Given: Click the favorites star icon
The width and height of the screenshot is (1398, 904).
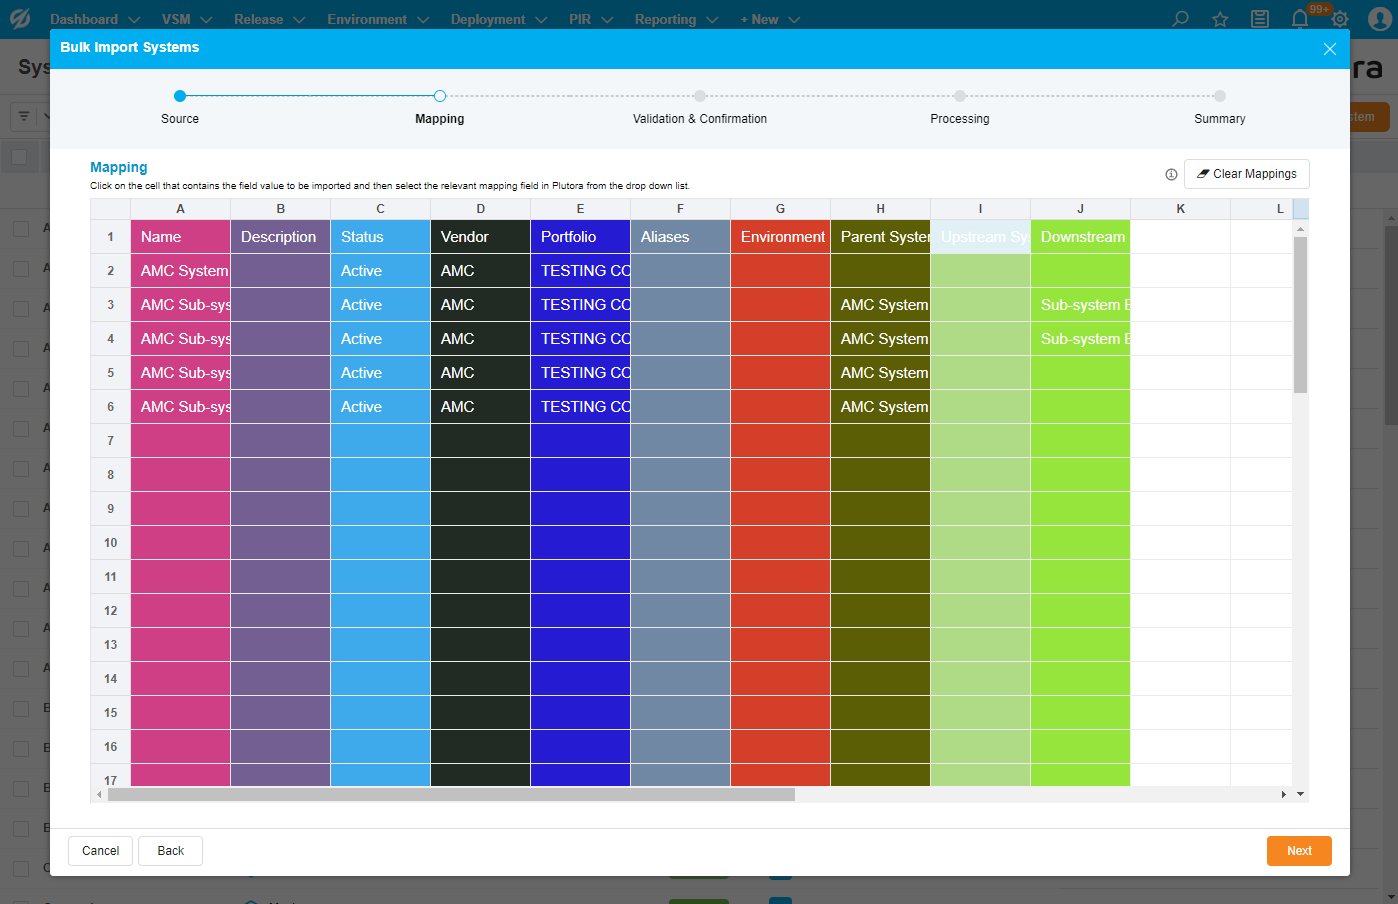Looking at the screenshot, I should click(1220, 19).
